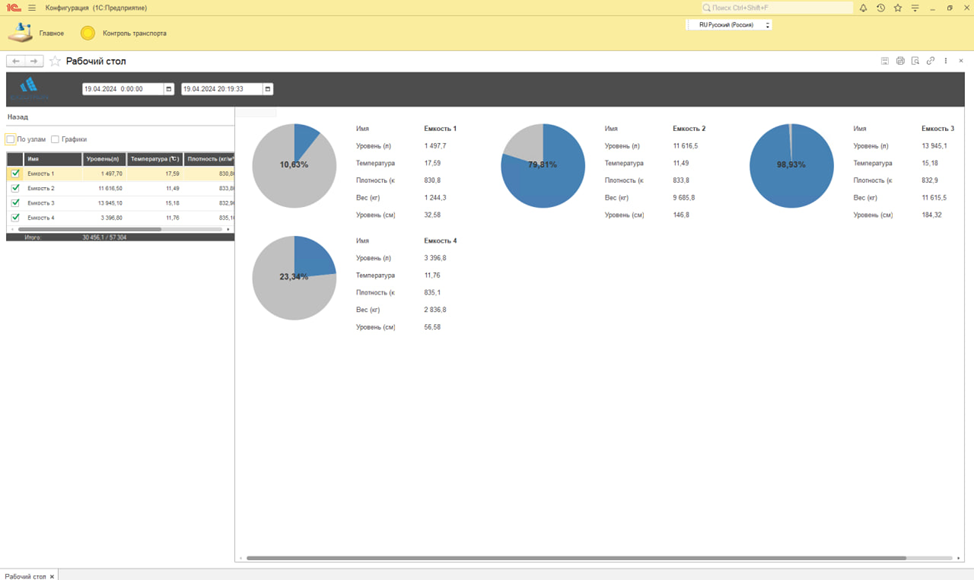Screen dimensions: 974x580
Task: Sort by the Температура column header
Action: point(155,159)
